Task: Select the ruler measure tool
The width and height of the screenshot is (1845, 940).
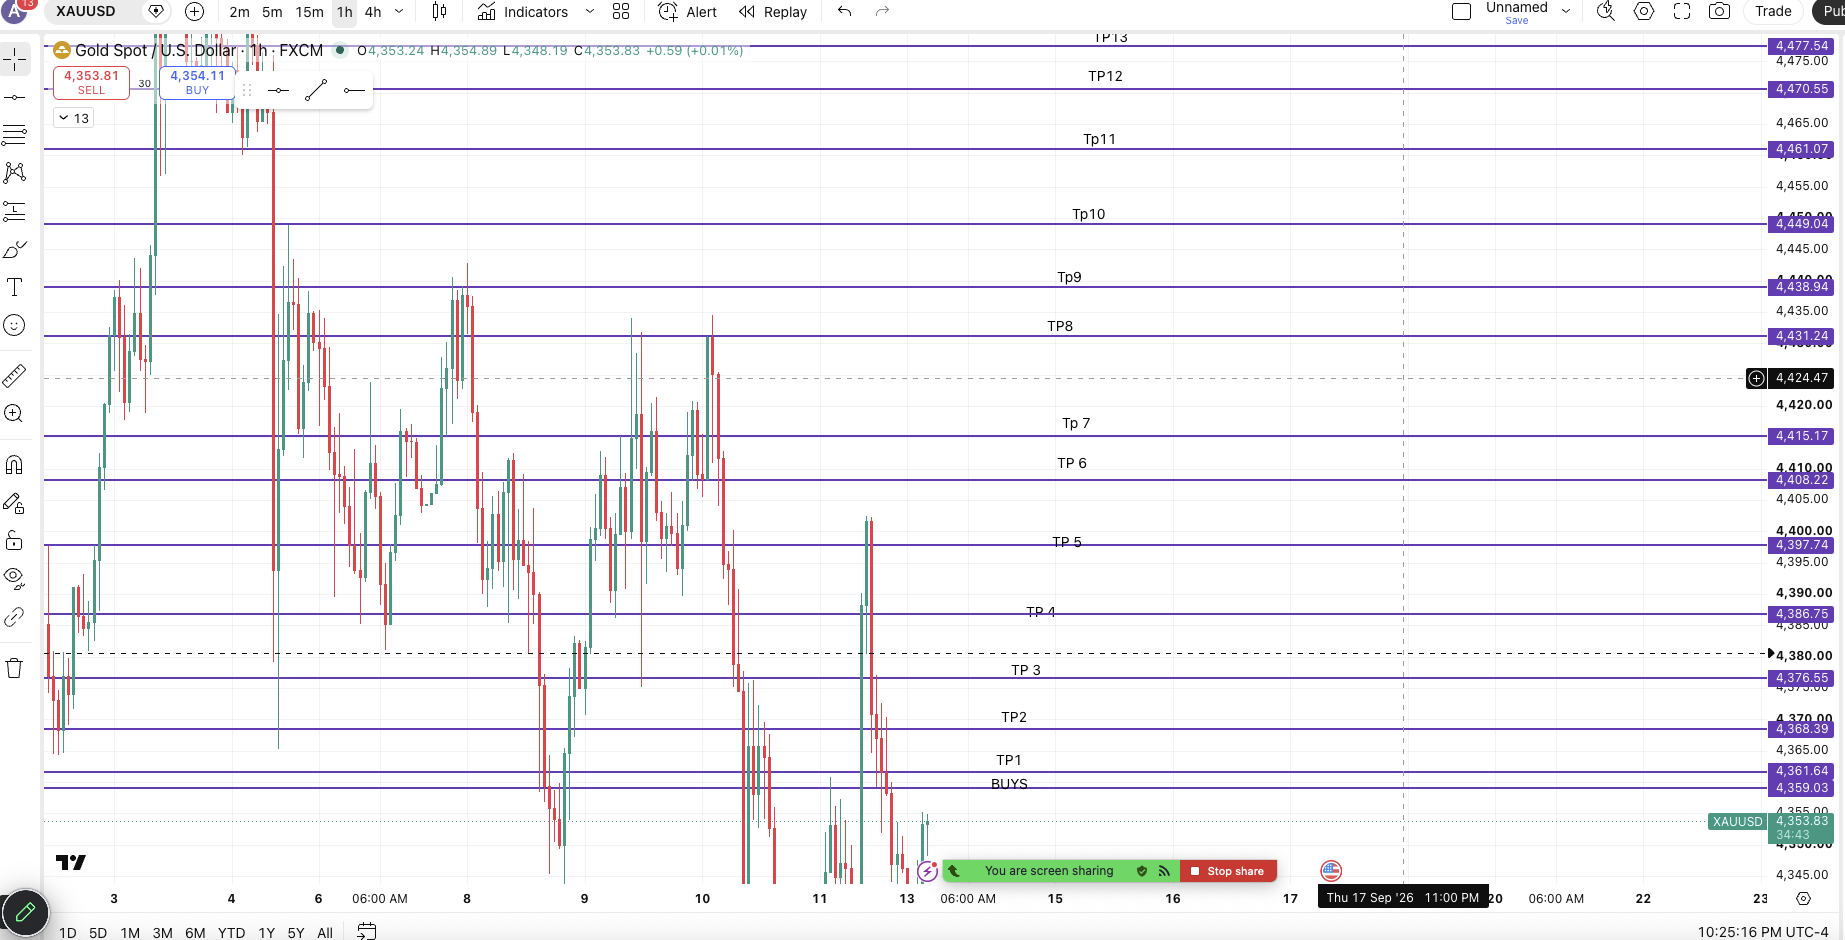Action: 15,376
